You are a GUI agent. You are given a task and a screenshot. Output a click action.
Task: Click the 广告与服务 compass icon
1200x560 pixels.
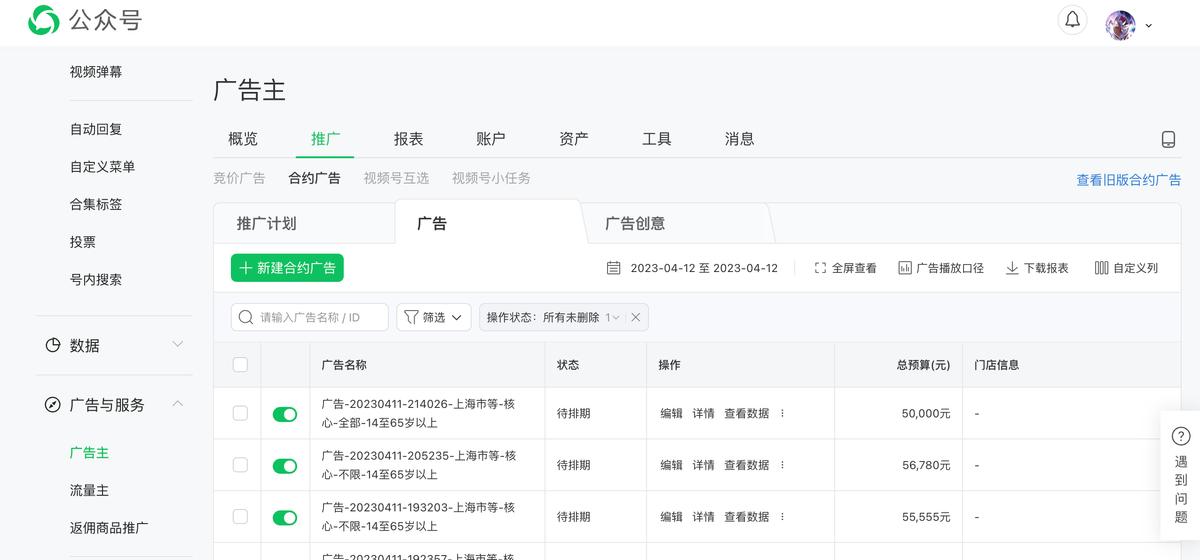pyautogui.click(x=53, y=405)
